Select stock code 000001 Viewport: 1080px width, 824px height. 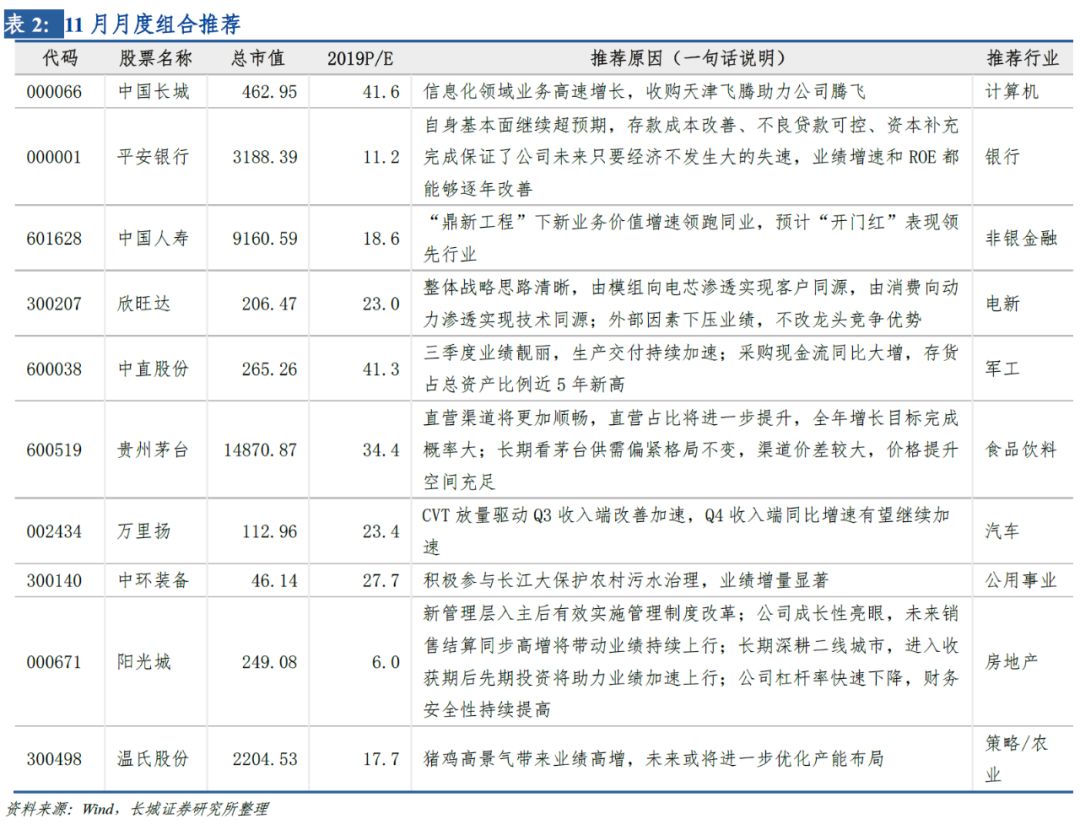(x=54, y=157)
